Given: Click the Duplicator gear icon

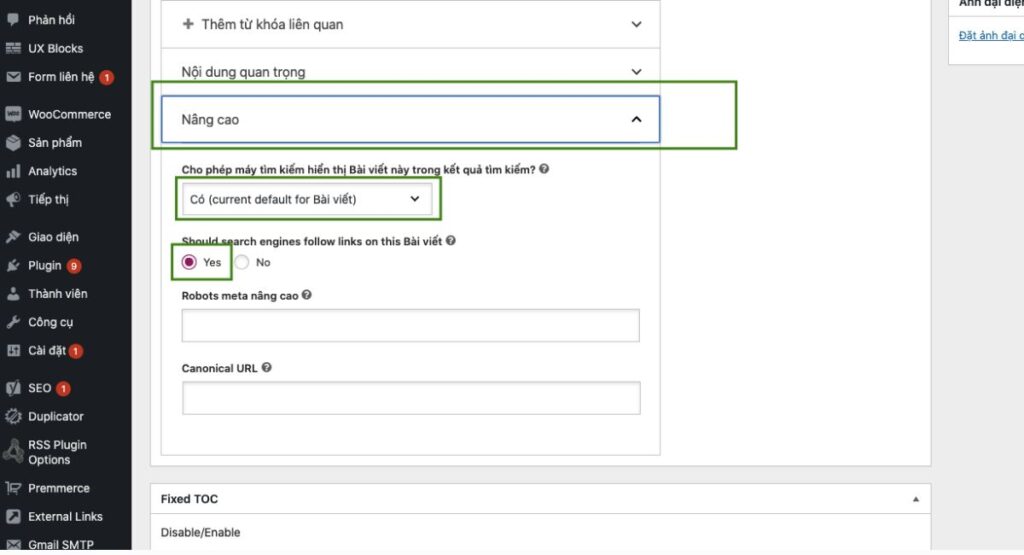Looking at the screenshot, I should 13,416.
